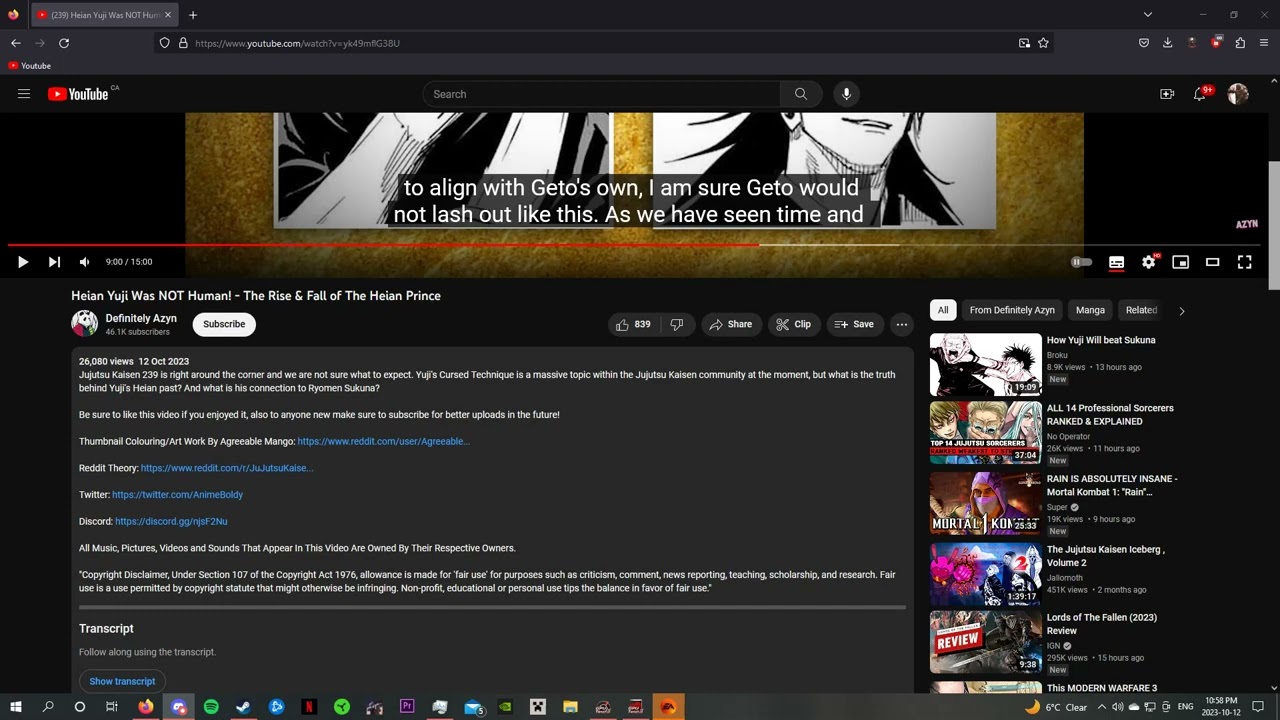
Task: Enter full screen mode
Action: pyautogui.click(x=1245, y=262)
